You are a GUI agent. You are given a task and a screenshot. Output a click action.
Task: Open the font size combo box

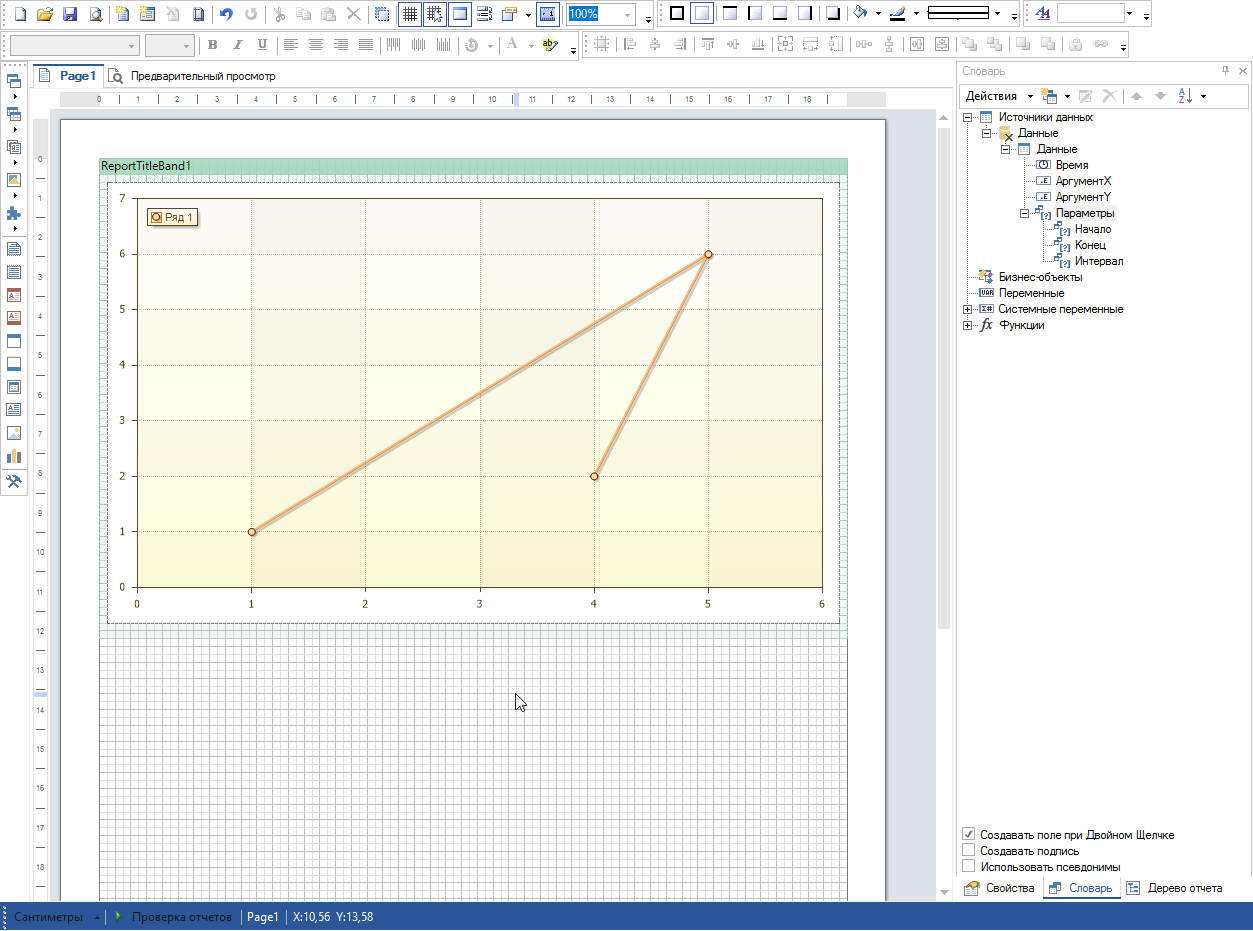click(x=168, y=45)
